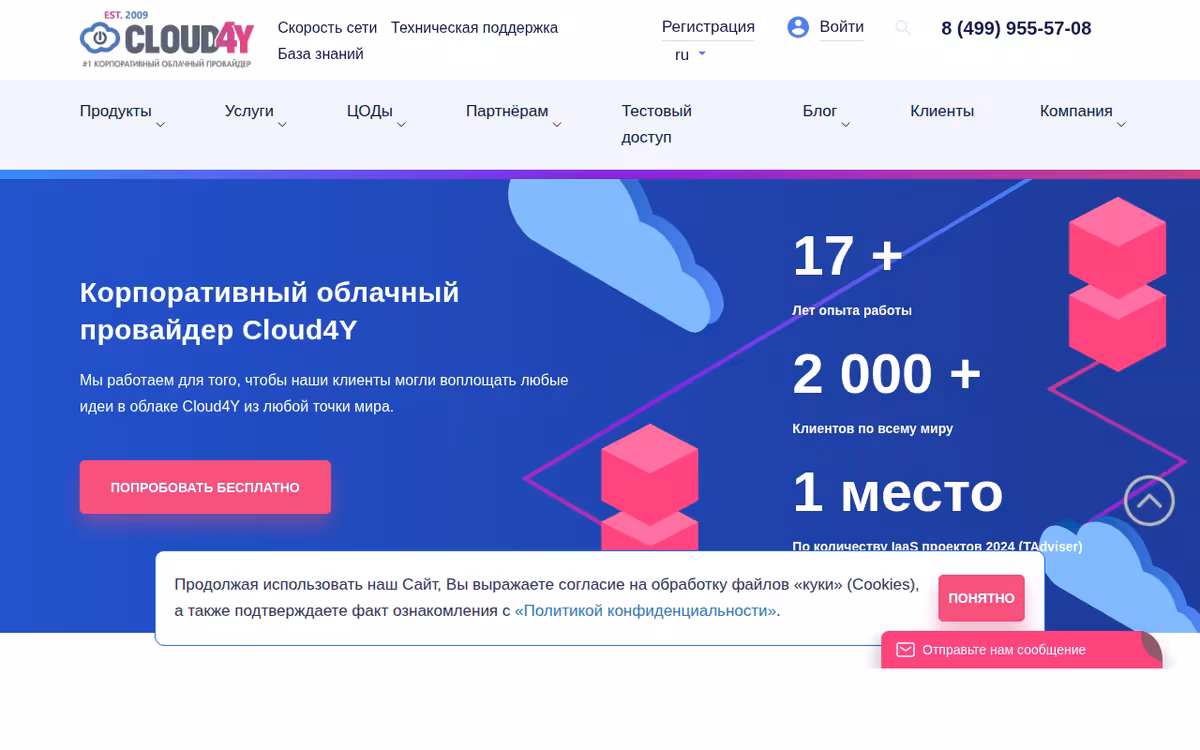The height and width of the screenshot is (750, 1200).
Task: Go to the Клиенты page
Action: pyautogui.click(x=942, y=111)
